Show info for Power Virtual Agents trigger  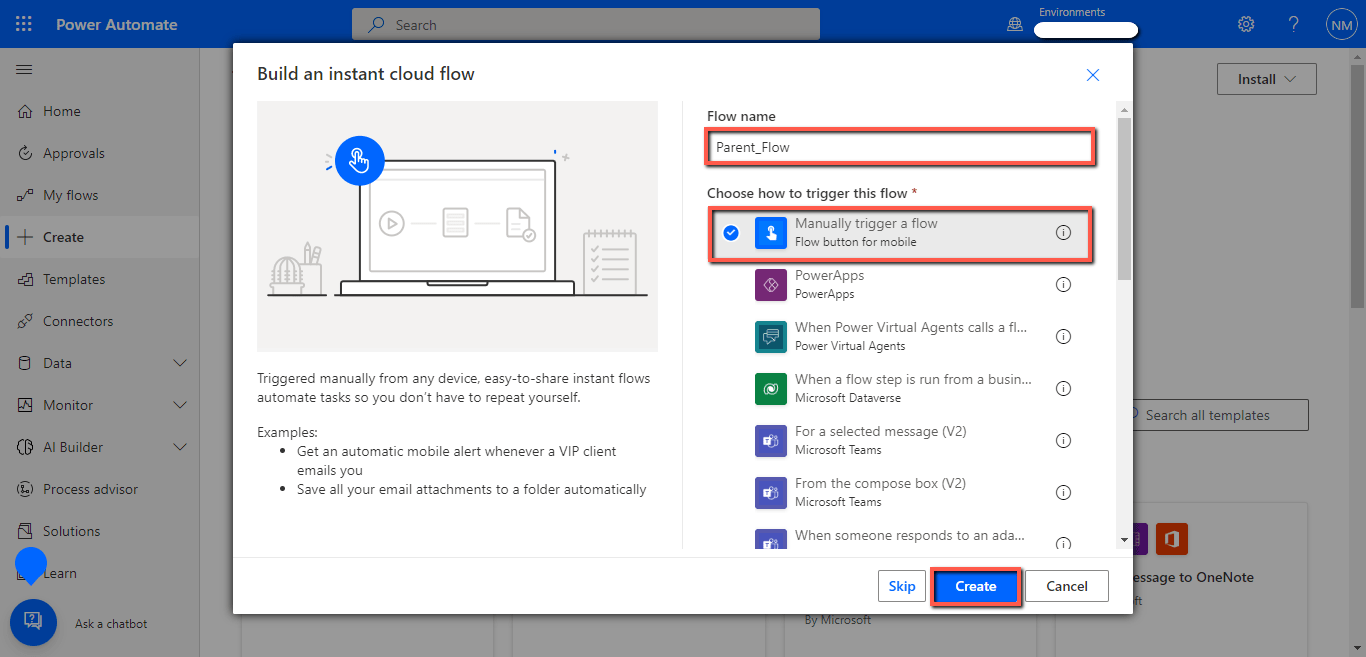point(1063,336)
